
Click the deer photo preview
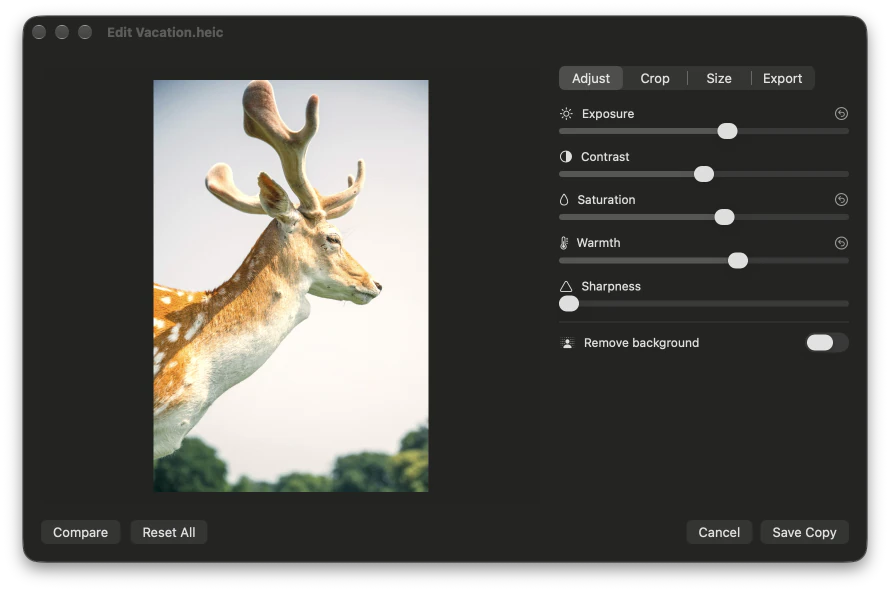(x=291, y=286)
